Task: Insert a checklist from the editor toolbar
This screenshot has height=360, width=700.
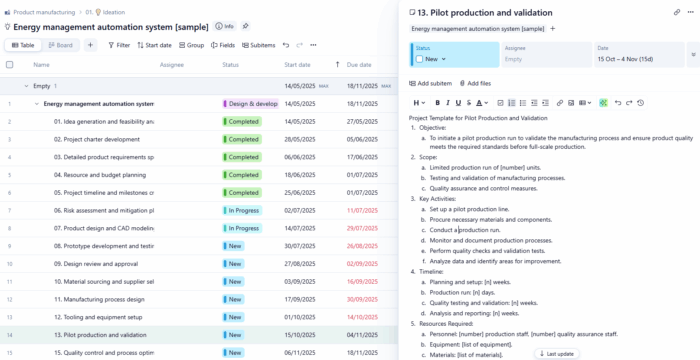Action: pyautogui.click(x=500, y=103)
